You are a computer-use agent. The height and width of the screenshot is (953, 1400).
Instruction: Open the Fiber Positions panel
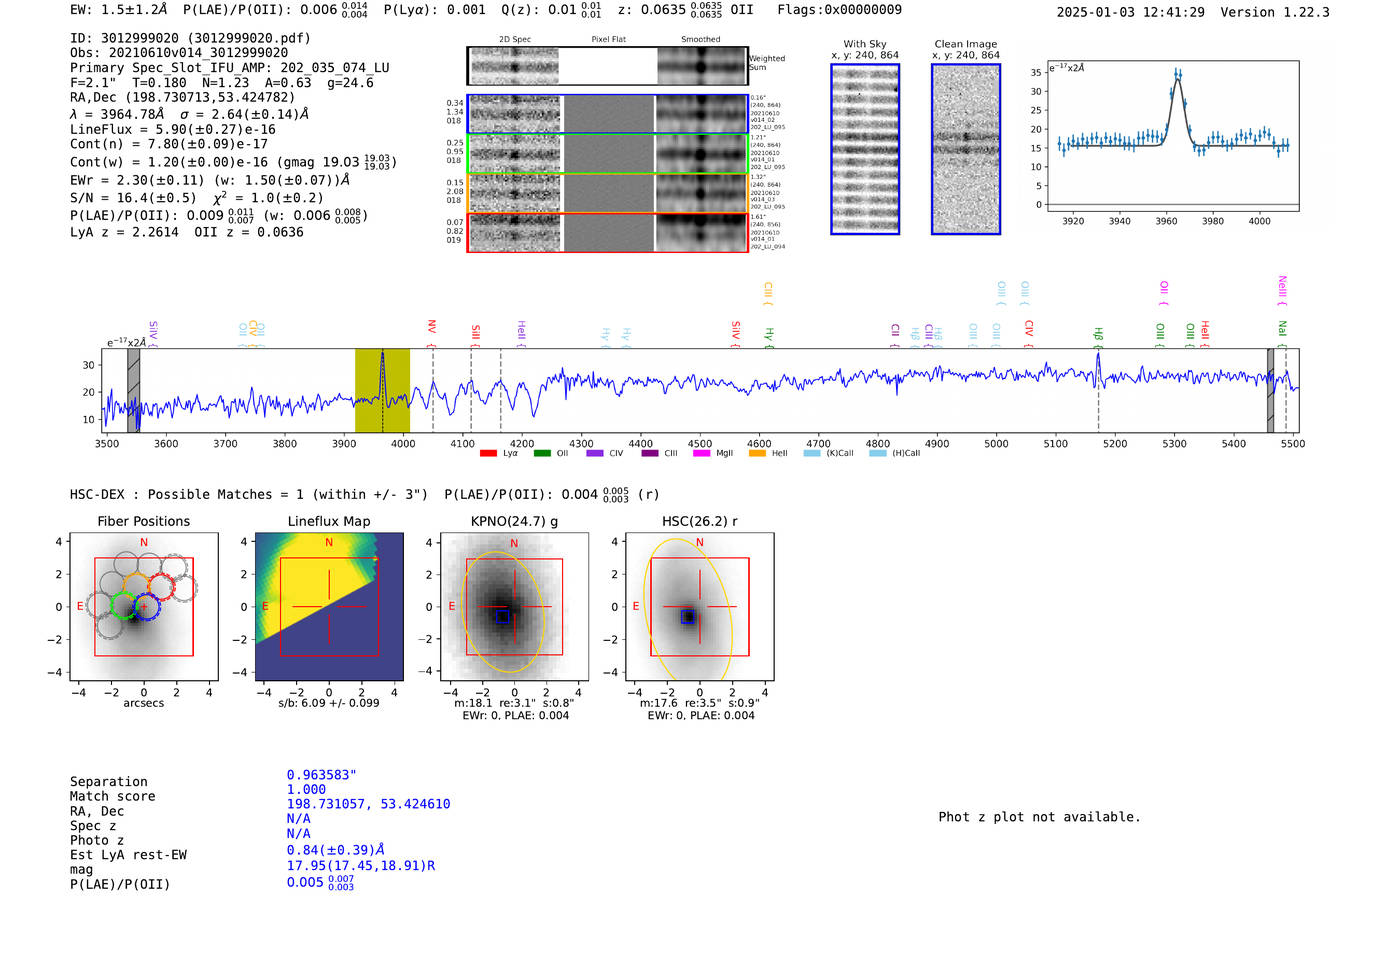click(x=144, y=607)
